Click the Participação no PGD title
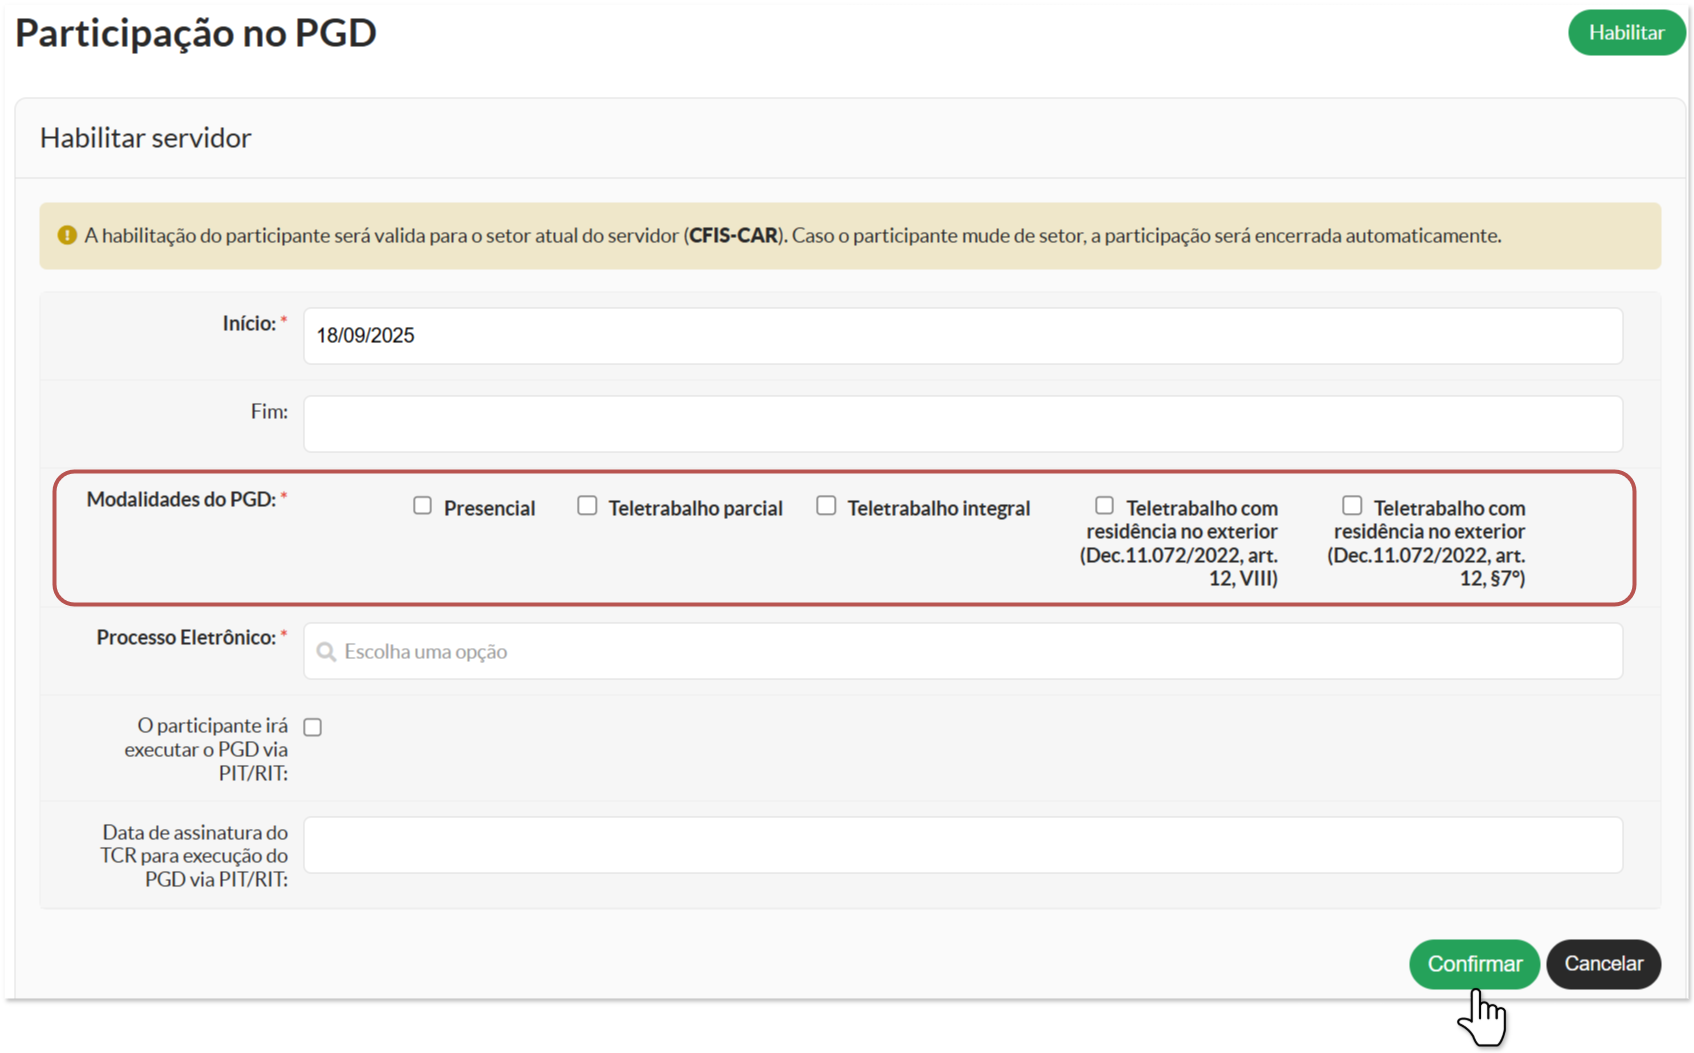Image resolution: width=1694 pixels, height=1053 pixels. tap(196, 33)
